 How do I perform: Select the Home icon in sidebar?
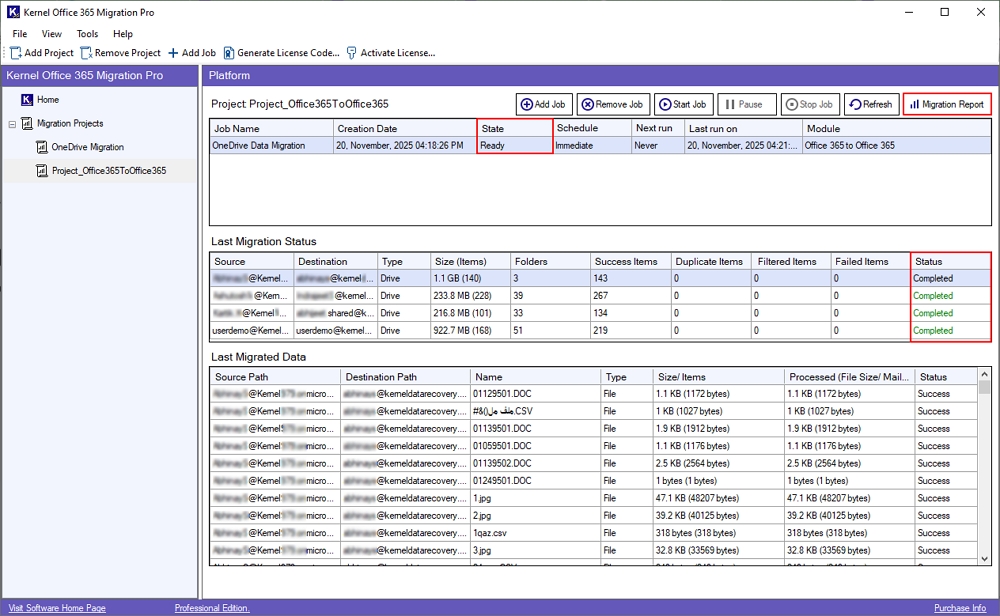point(27,100)
